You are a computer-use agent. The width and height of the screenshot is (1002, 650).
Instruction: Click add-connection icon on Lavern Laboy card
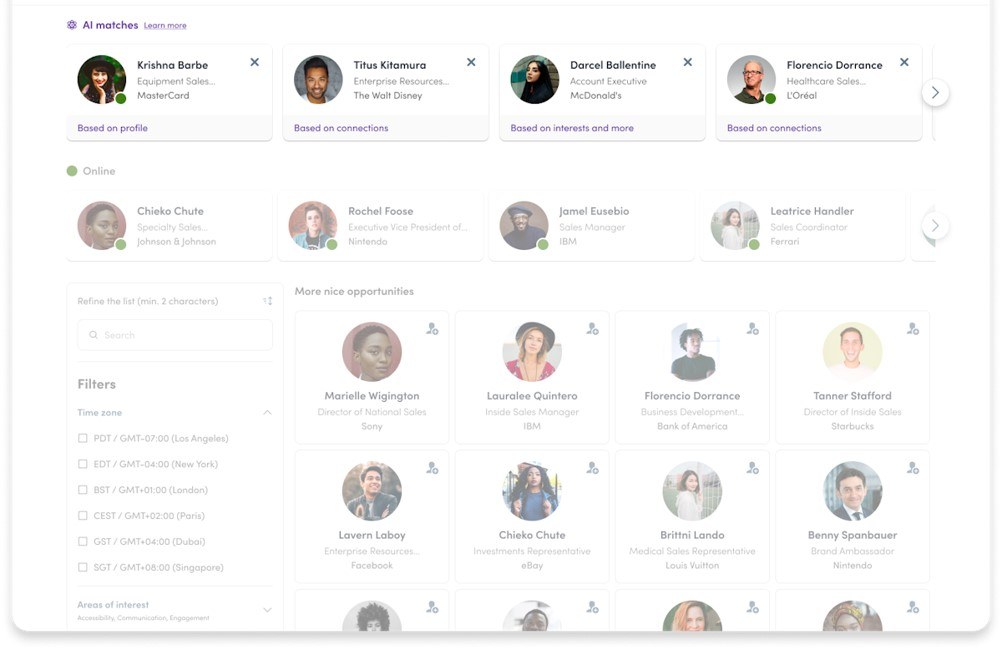click(432, 467)
